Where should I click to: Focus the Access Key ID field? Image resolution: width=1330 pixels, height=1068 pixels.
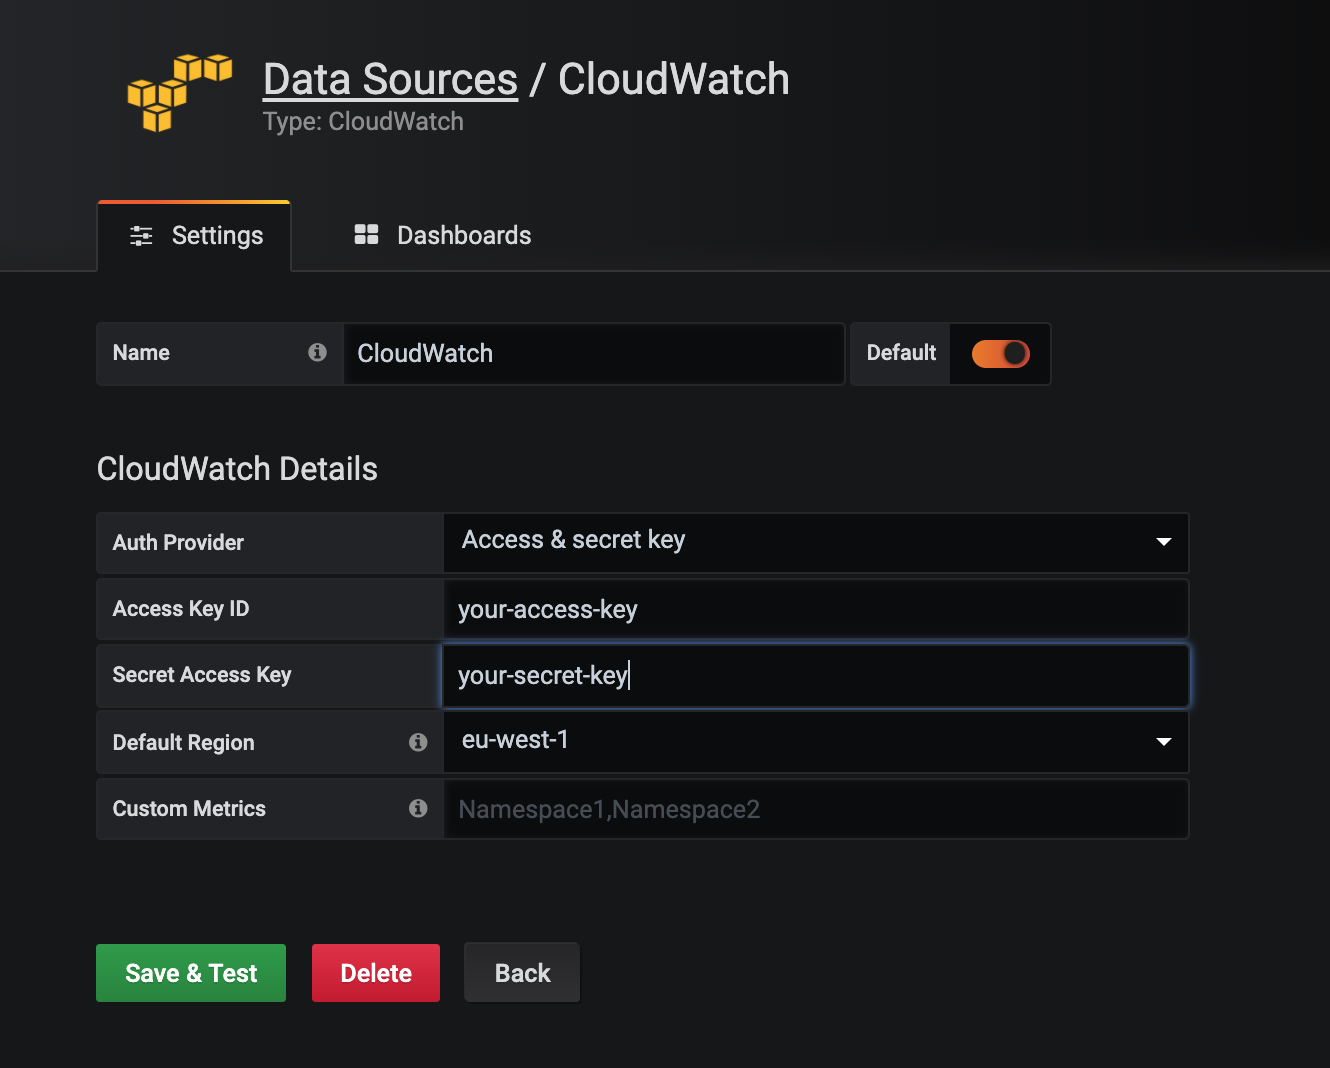(816, 609)
